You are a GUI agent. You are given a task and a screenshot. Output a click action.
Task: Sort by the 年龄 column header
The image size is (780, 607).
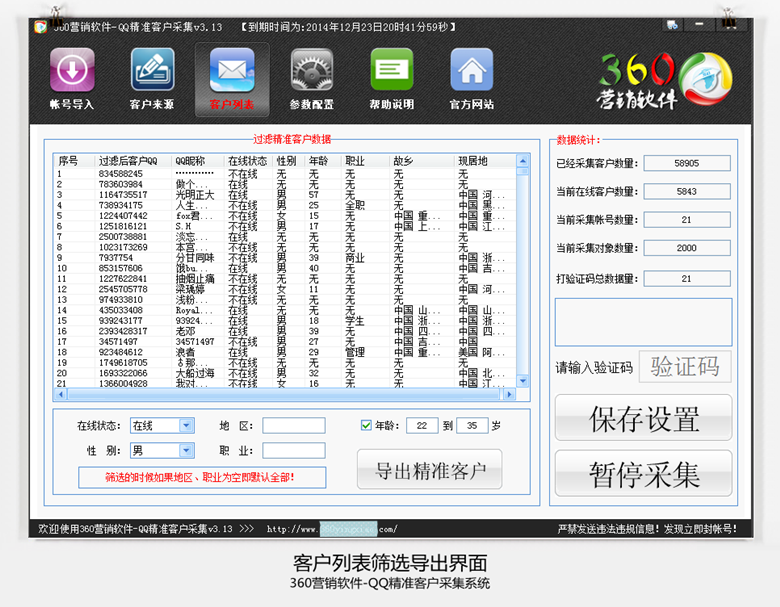click(322, 161)
